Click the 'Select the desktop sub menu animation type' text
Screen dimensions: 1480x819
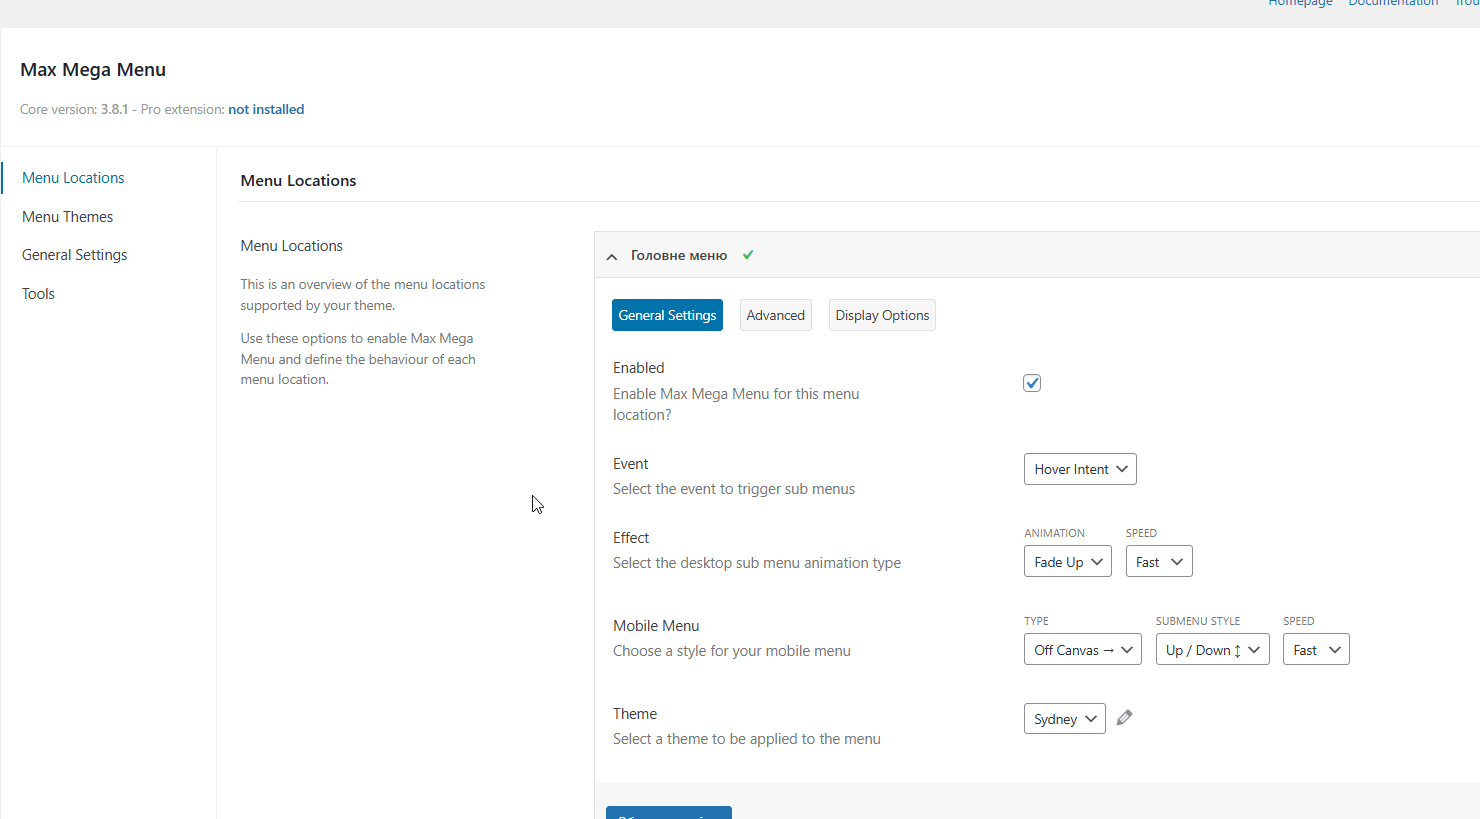pyautogui.click(x=757, y=563)
